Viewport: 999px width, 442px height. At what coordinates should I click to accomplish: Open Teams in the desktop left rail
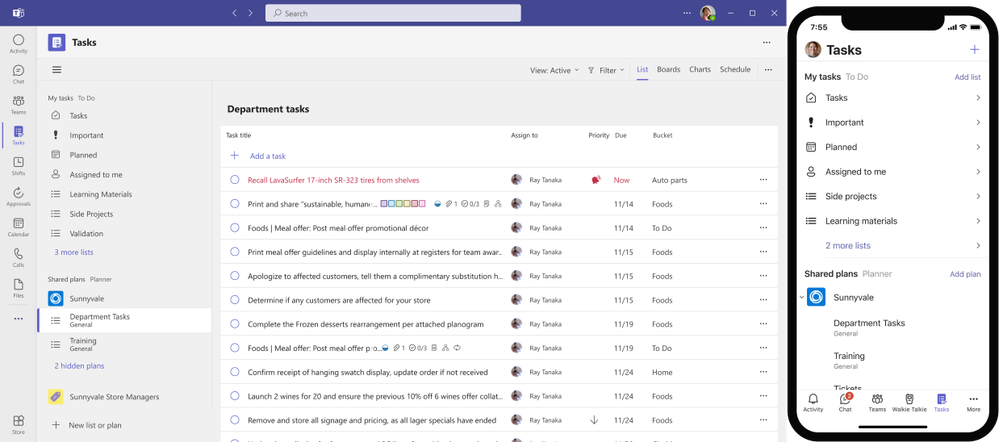click(18, 105)
